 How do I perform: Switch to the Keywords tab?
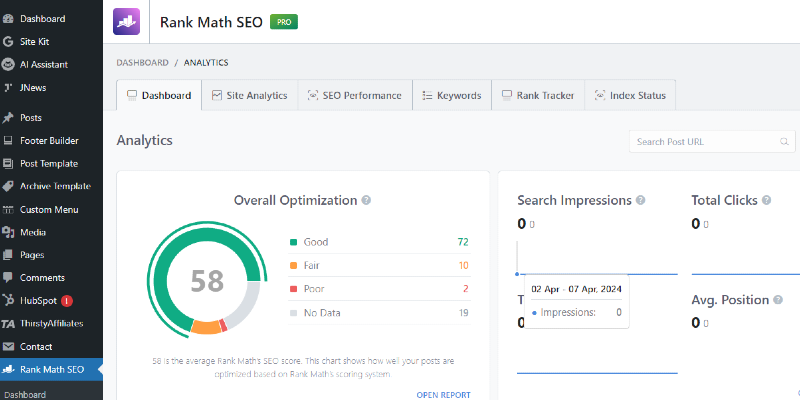pyautogui.click(x=452, y=95)
